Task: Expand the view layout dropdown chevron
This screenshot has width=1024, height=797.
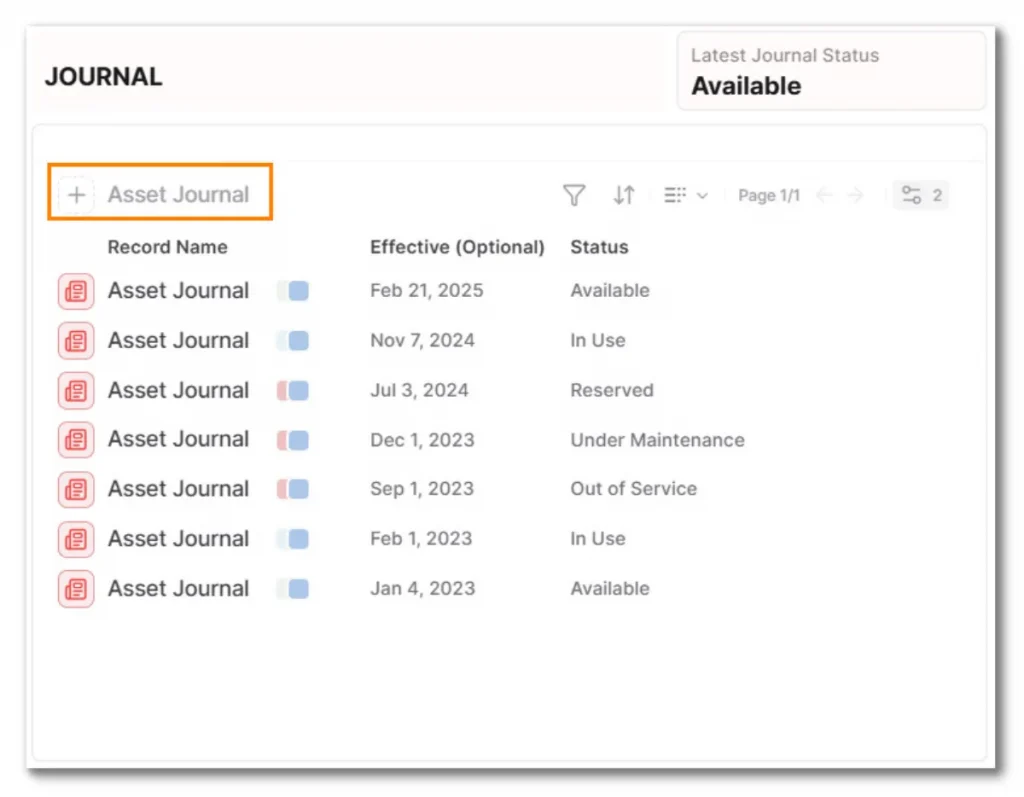Action: pos(701,195)
